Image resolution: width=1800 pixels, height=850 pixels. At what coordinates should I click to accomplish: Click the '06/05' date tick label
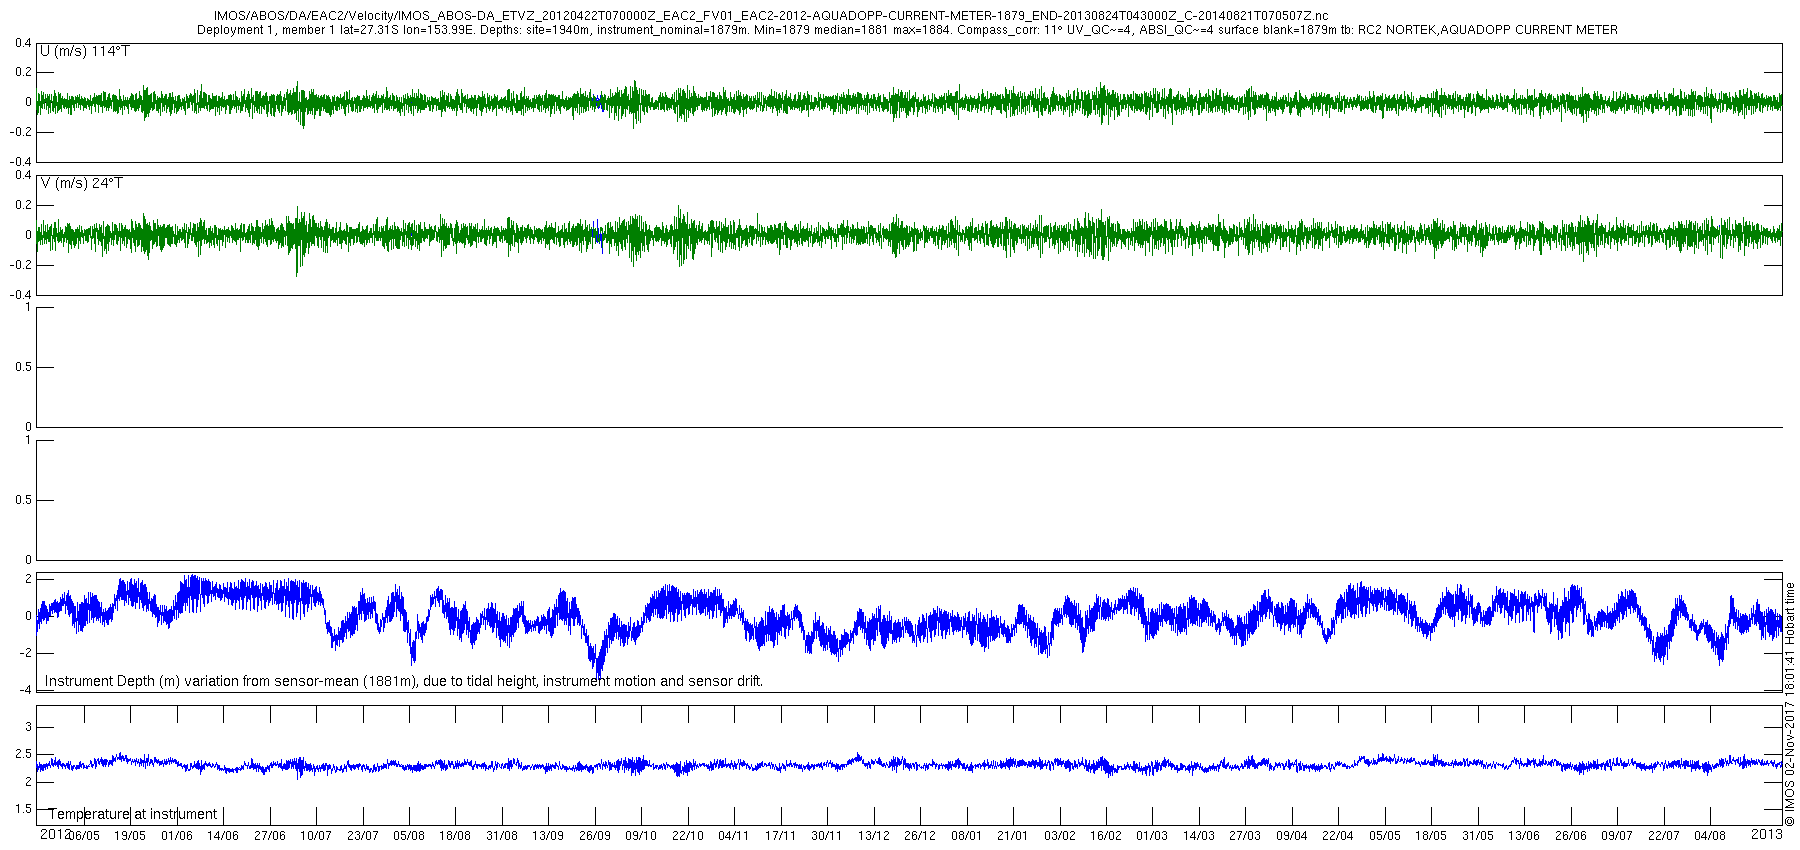(x=84, y=836)
